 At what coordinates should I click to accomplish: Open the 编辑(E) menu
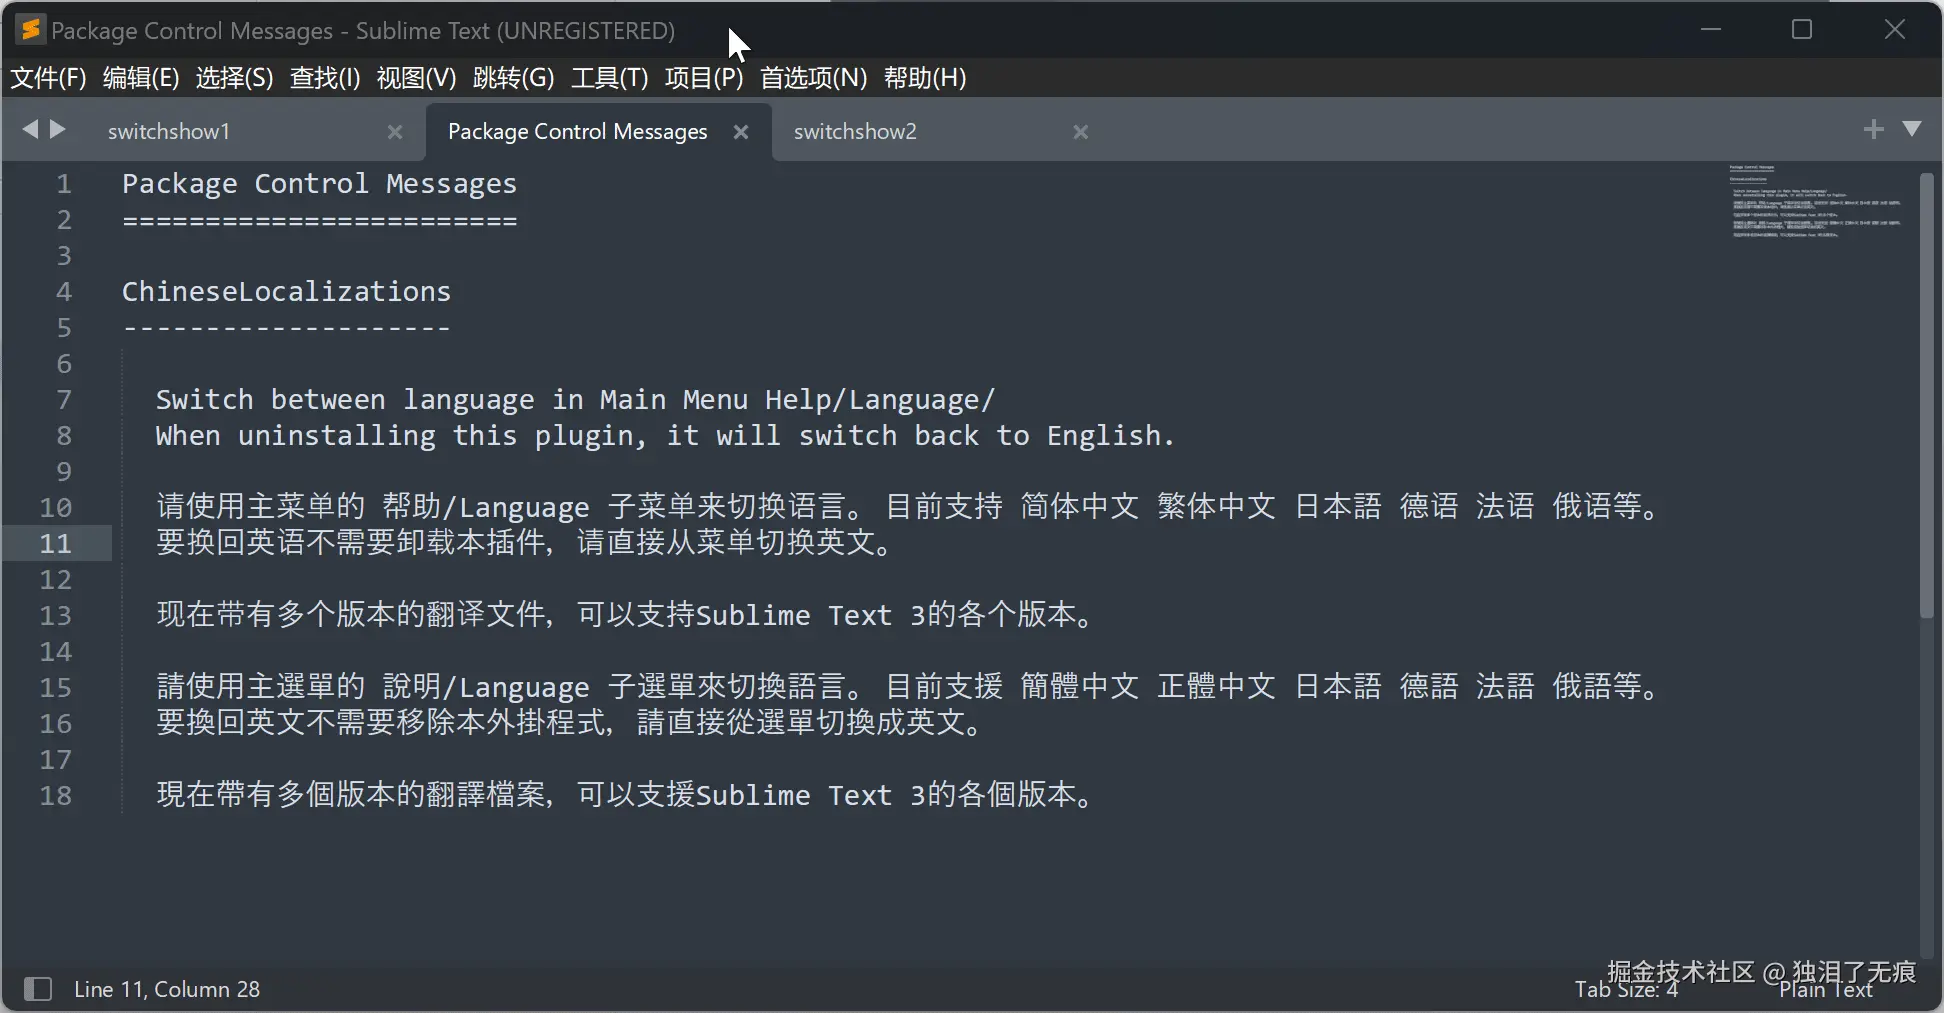point(141,78)
